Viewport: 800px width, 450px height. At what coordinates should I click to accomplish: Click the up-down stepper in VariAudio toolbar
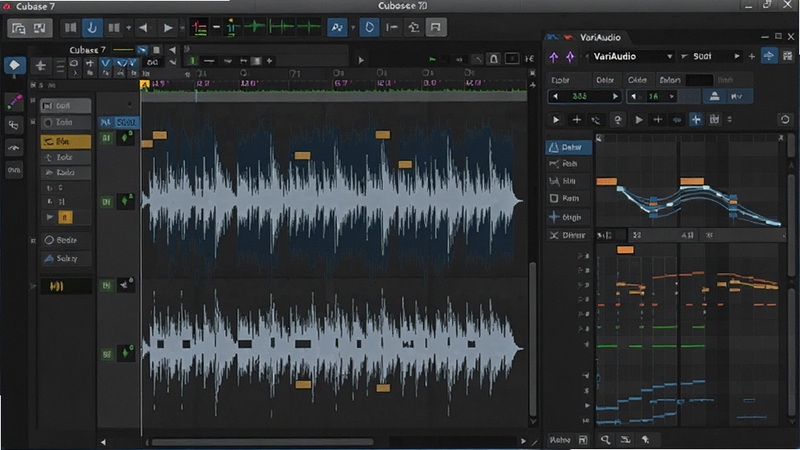(x=730, y=119)
